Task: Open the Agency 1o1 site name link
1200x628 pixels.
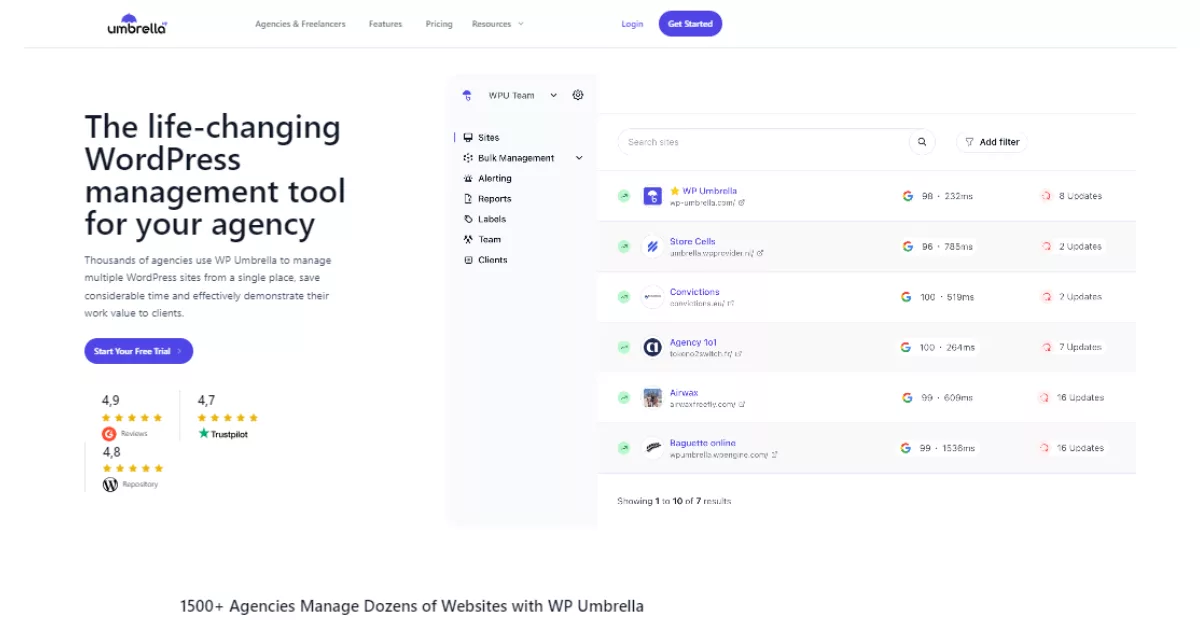Action: click(x=693, y=342)
